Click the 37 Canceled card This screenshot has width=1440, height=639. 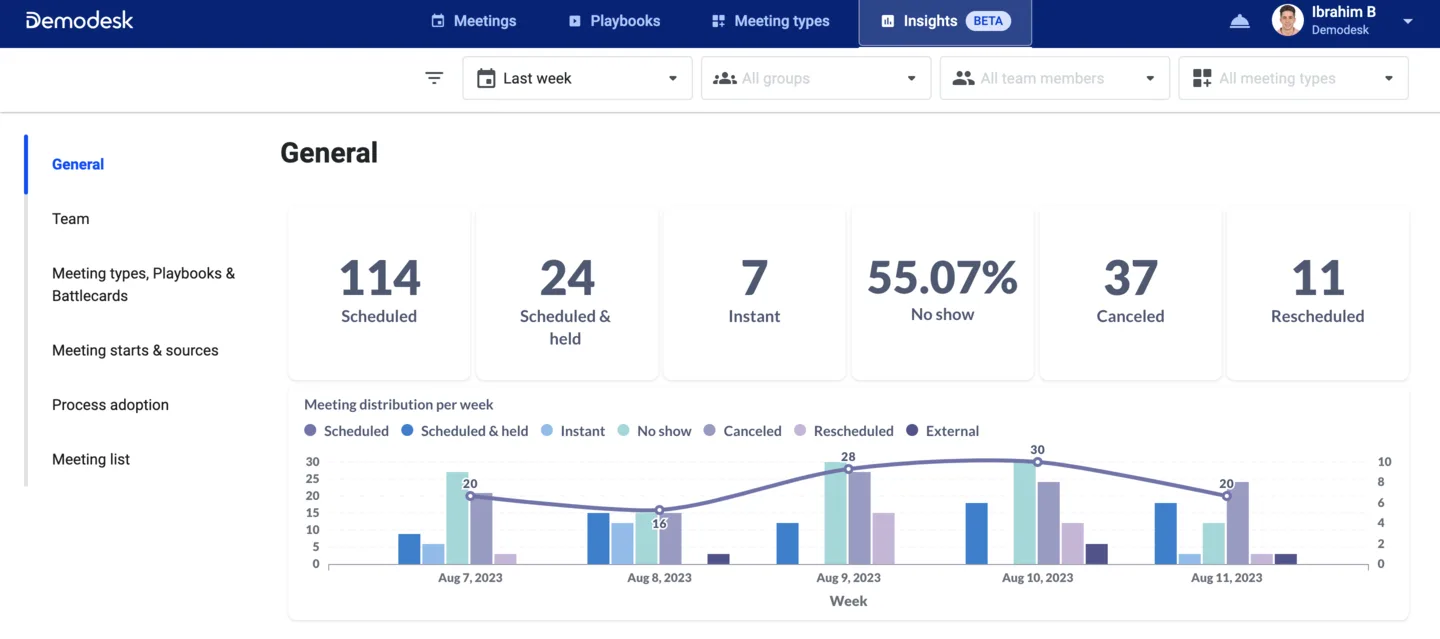[x=1130, y=293]
